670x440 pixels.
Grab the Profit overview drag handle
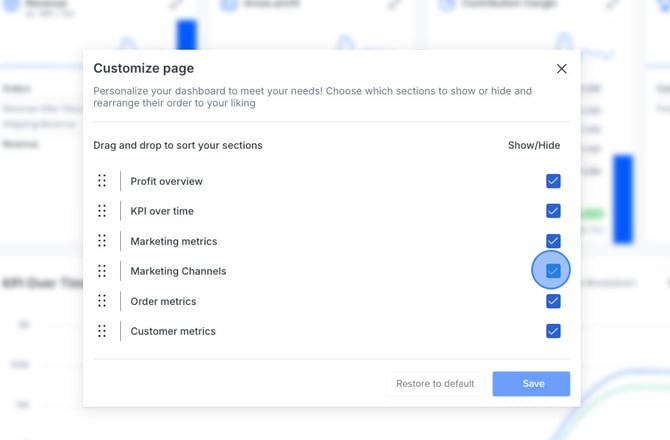point(102,181)
